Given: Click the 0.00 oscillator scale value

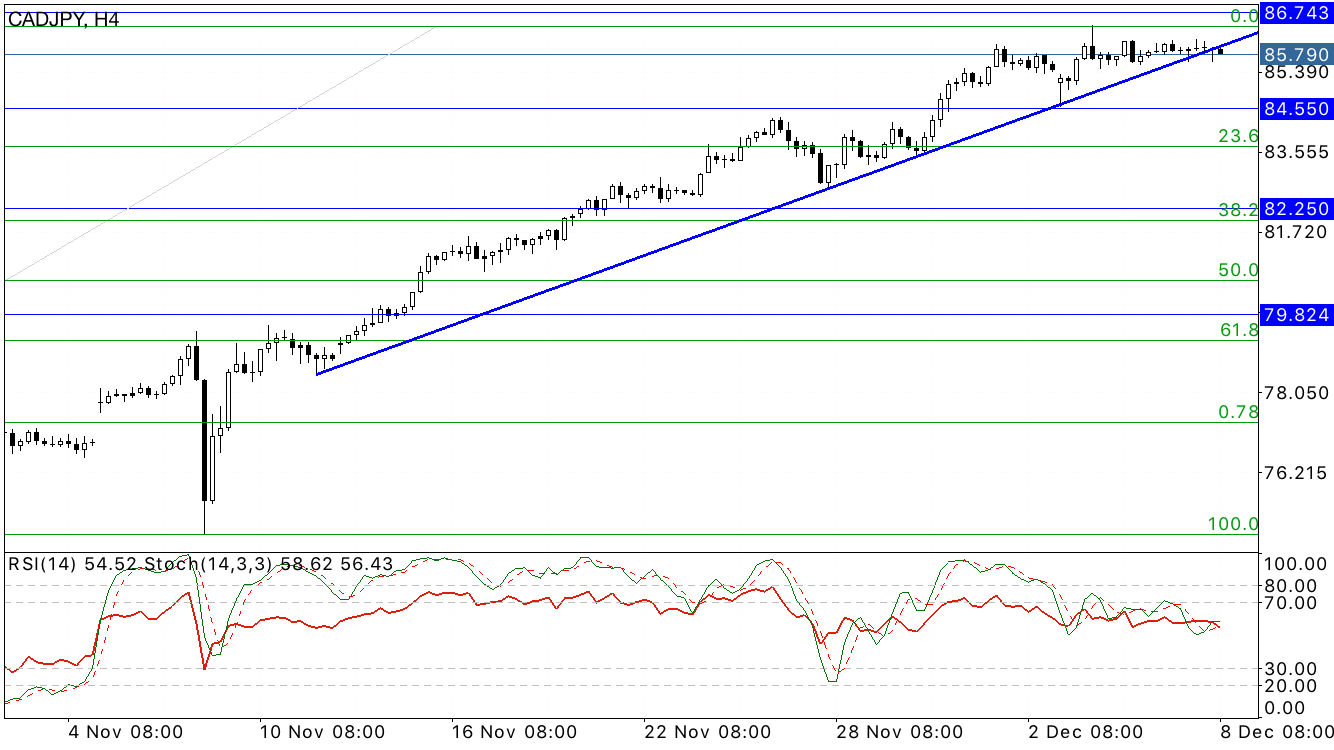Looking at the screenshot, I should pyautogui.click(x=1287, y=708).
